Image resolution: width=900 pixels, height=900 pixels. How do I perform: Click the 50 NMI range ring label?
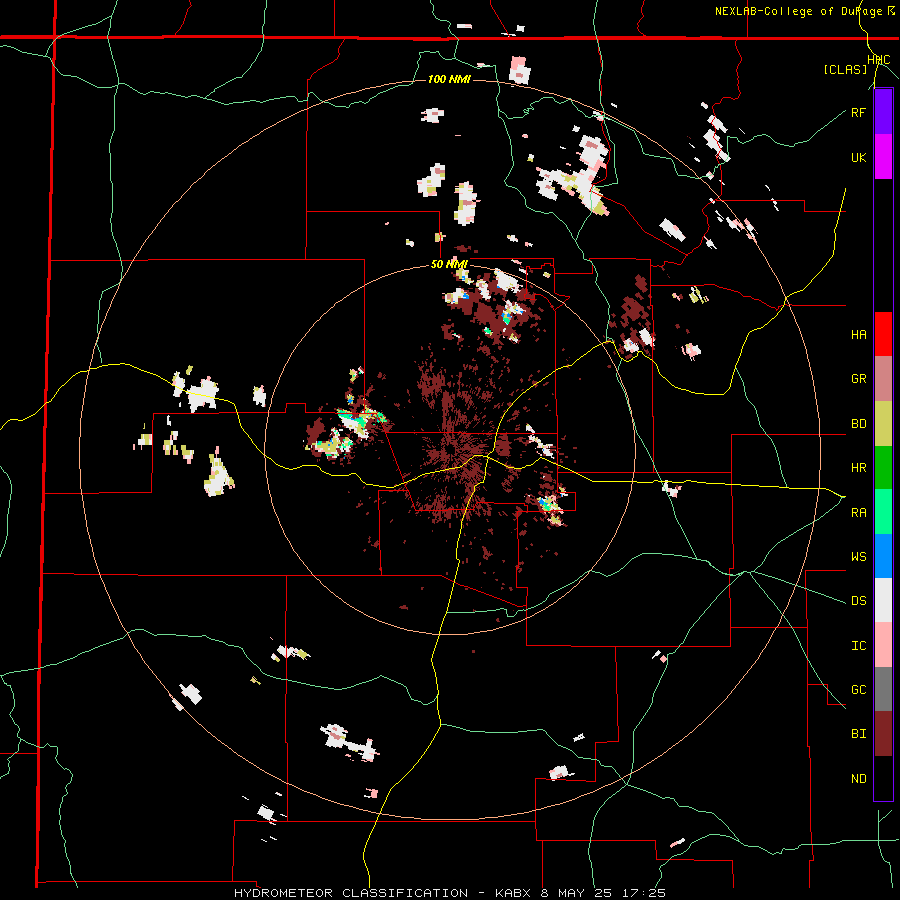click(x=449, y=264)
